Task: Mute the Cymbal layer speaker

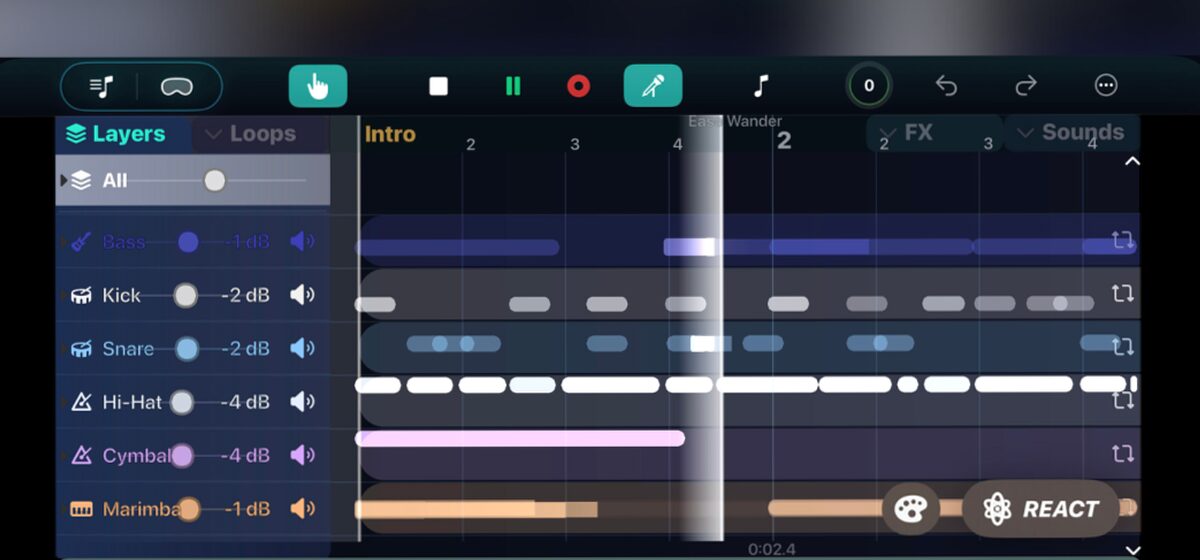Action: click(302, 456)
